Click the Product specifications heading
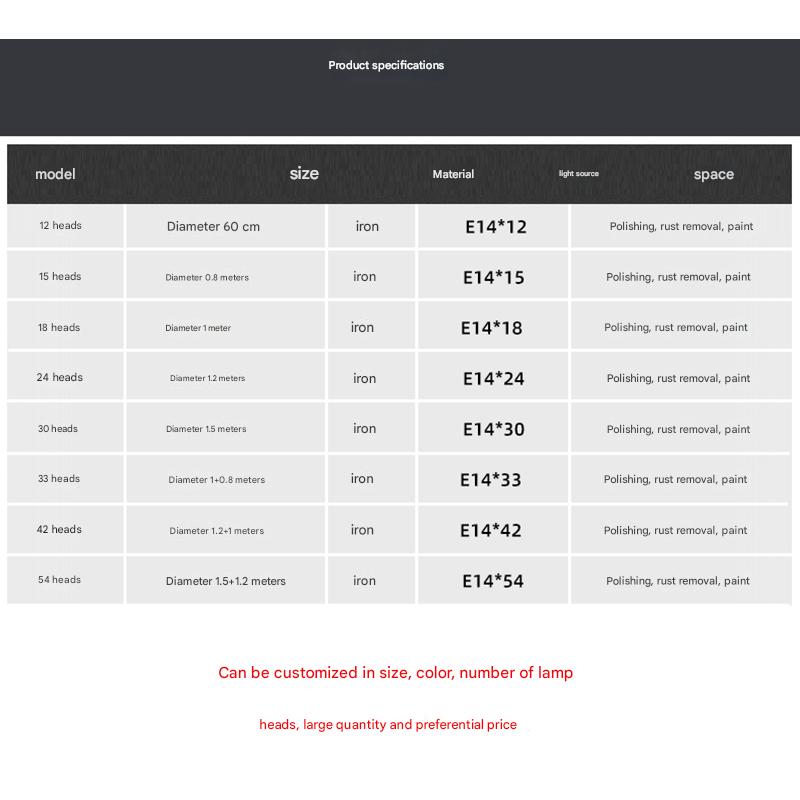This screenshot has height=800, width=800. click(386, 65)
